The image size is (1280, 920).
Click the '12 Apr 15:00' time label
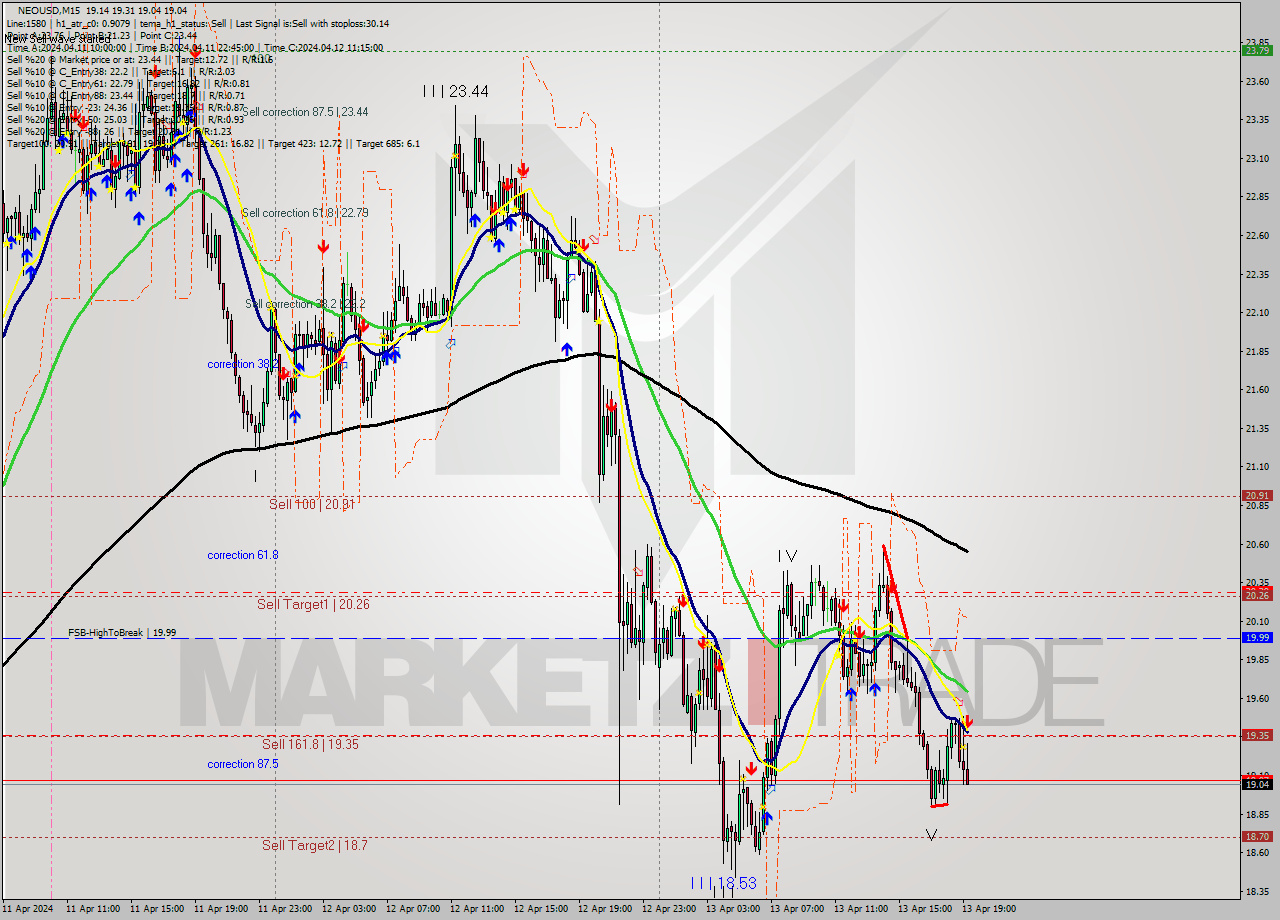542,909
